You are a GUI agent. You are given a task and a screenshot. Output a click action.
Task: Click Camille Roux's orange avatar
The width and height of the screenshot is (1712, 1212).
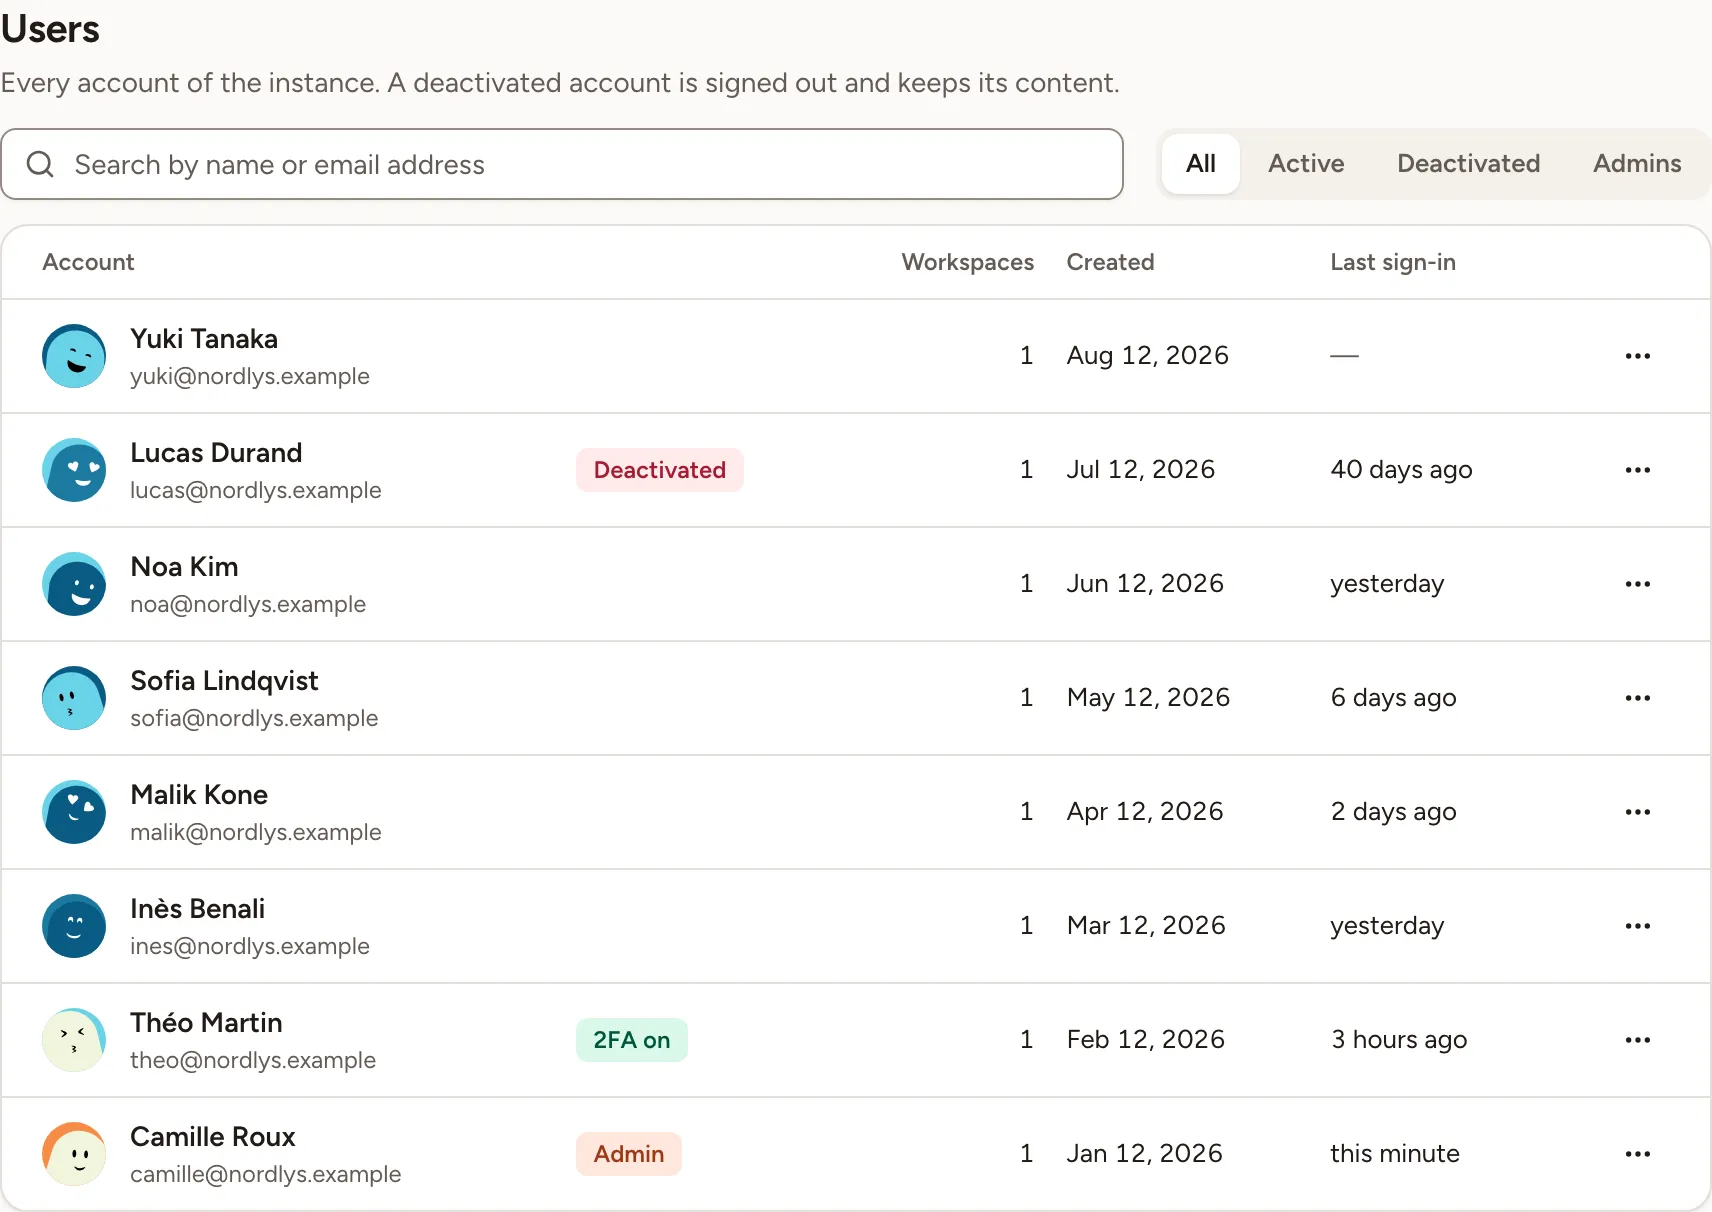click(x=74, y=1154)
